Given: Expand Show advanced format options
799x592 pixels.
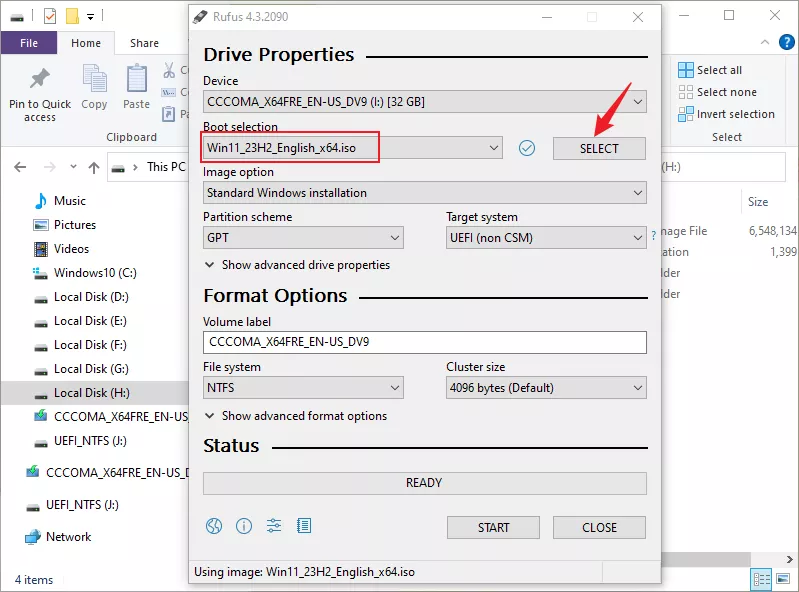Looking at the screenshot, I should (x=296, y=416).
